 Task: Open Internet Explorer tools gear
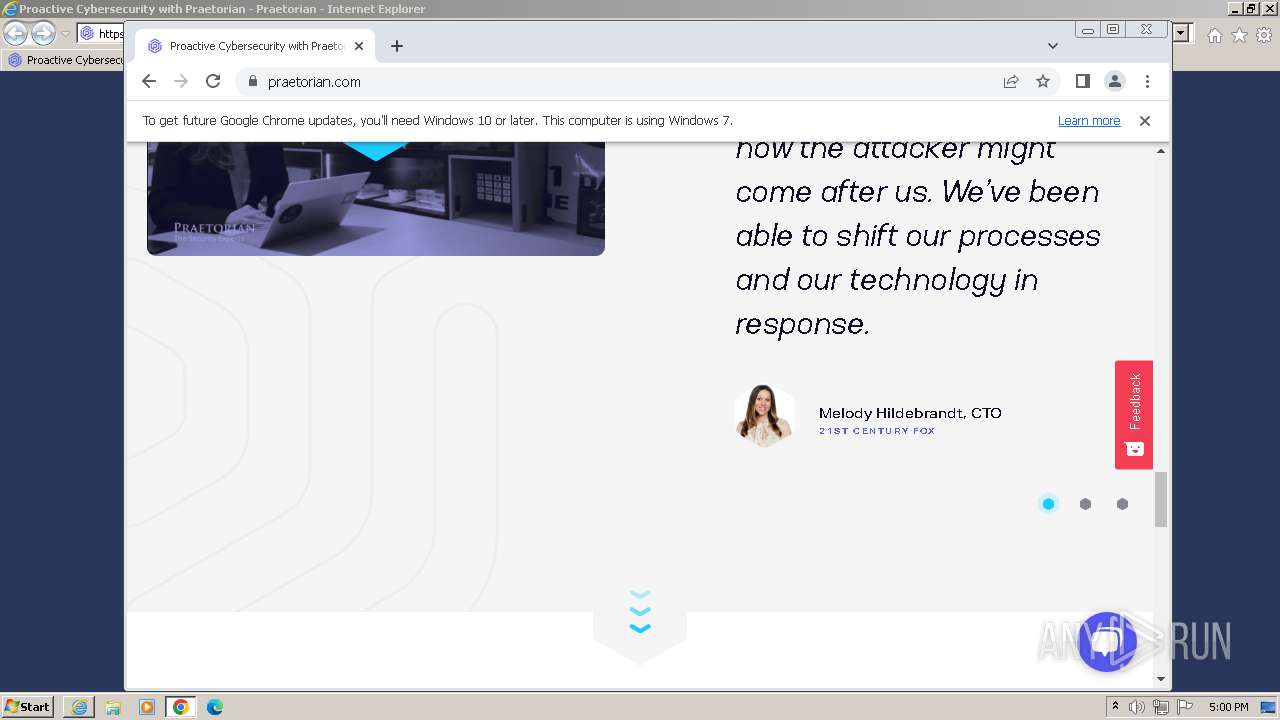pos(1264,35)
